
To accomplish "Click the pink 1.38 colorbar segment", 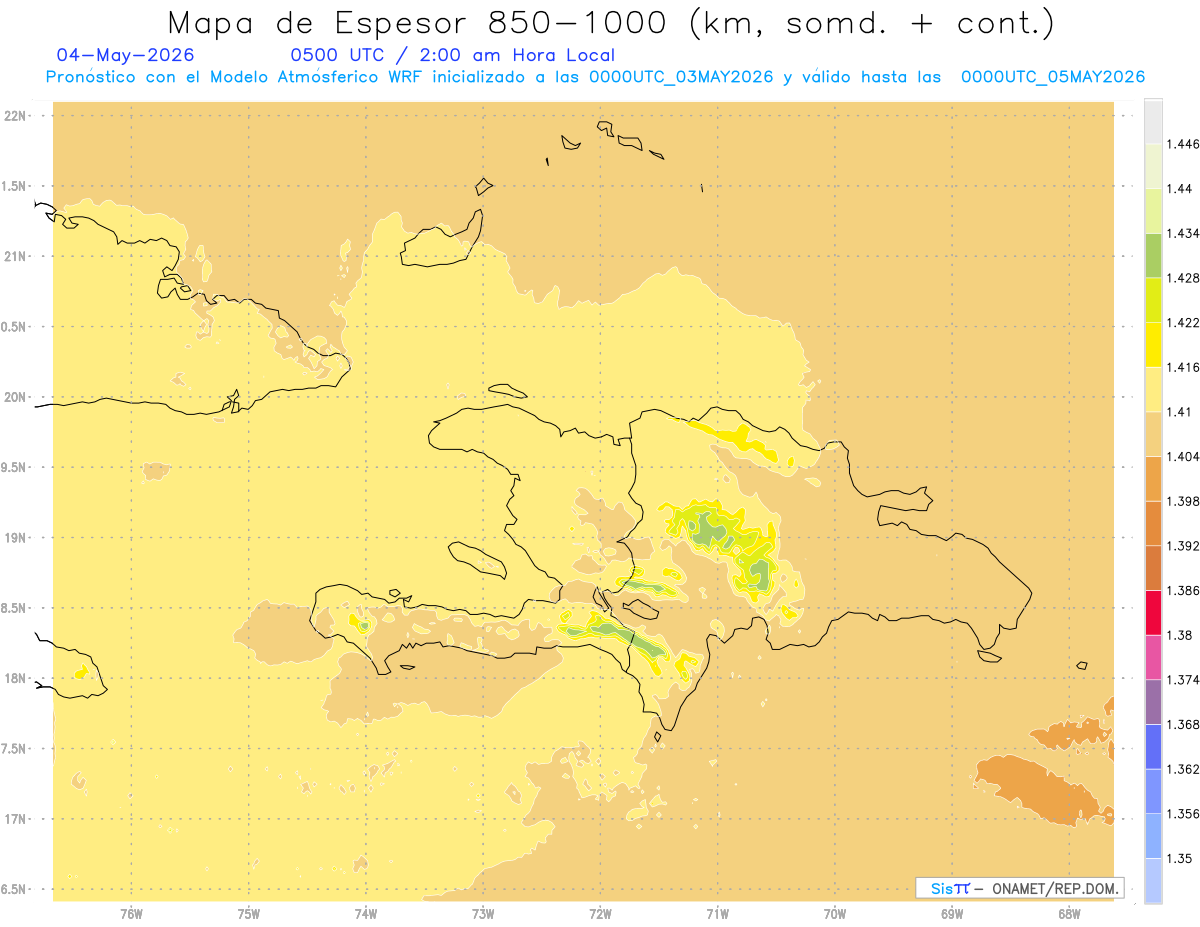I will tap(1153, 657).
